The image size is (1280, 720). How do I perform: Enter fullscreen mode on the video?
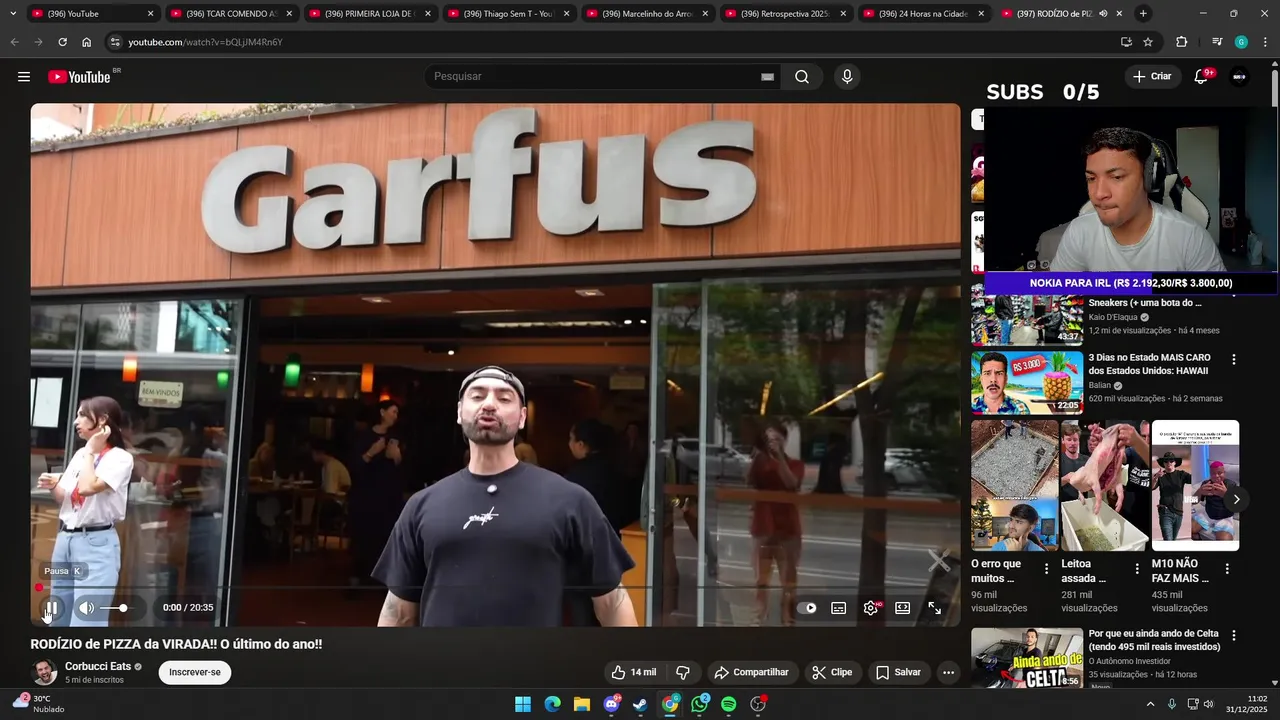[934, 608]
